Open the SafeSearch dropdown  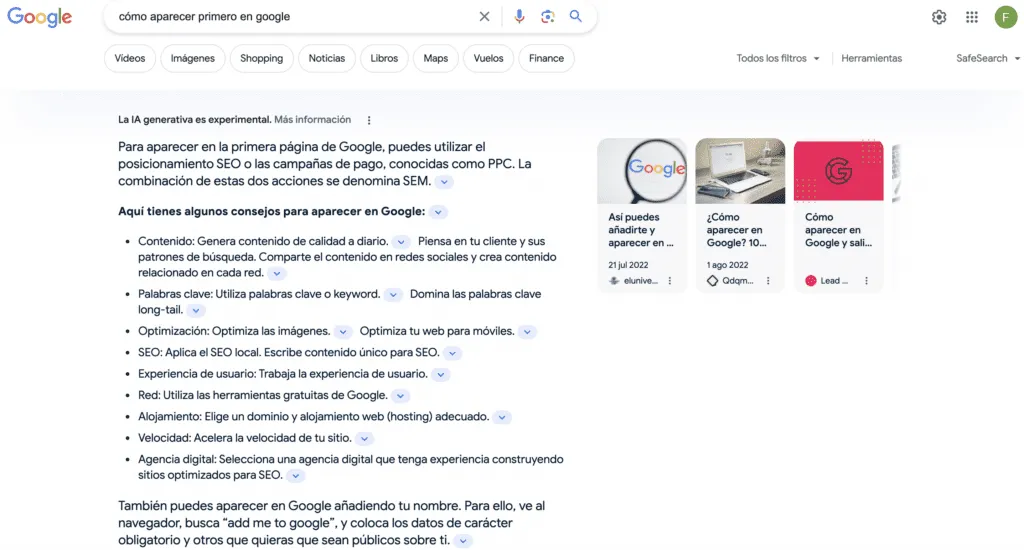(x=987, y=58)
